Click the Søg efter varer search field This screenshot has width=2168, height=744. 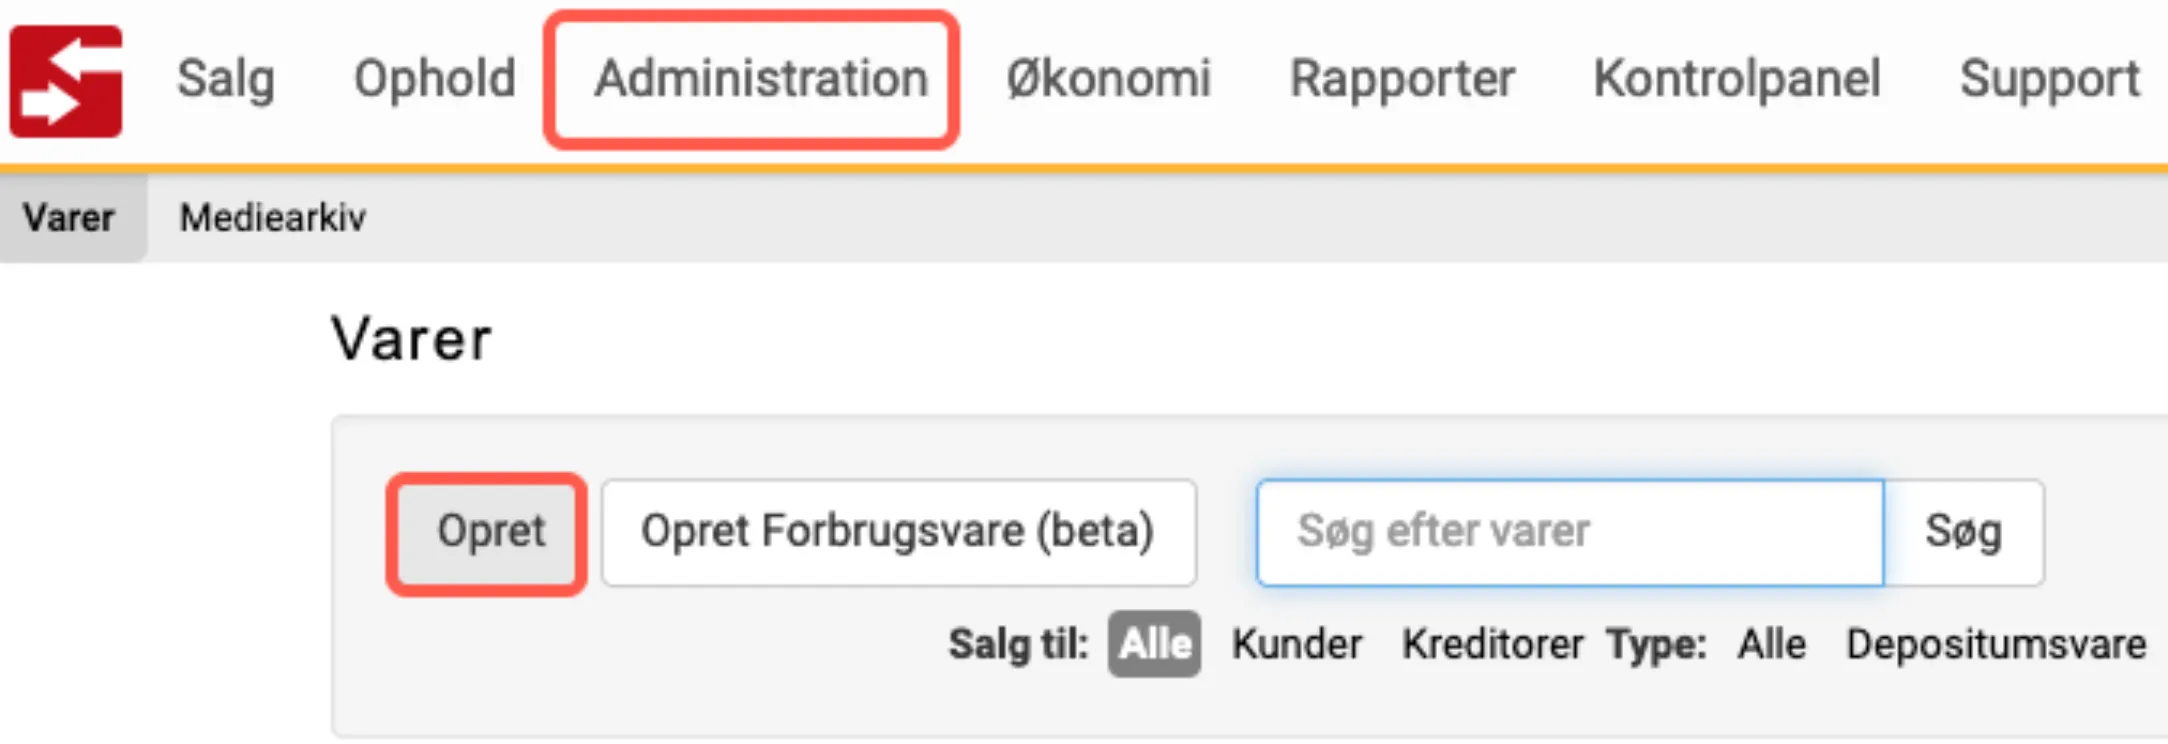pyautogui.click(x=1570, y=532)
